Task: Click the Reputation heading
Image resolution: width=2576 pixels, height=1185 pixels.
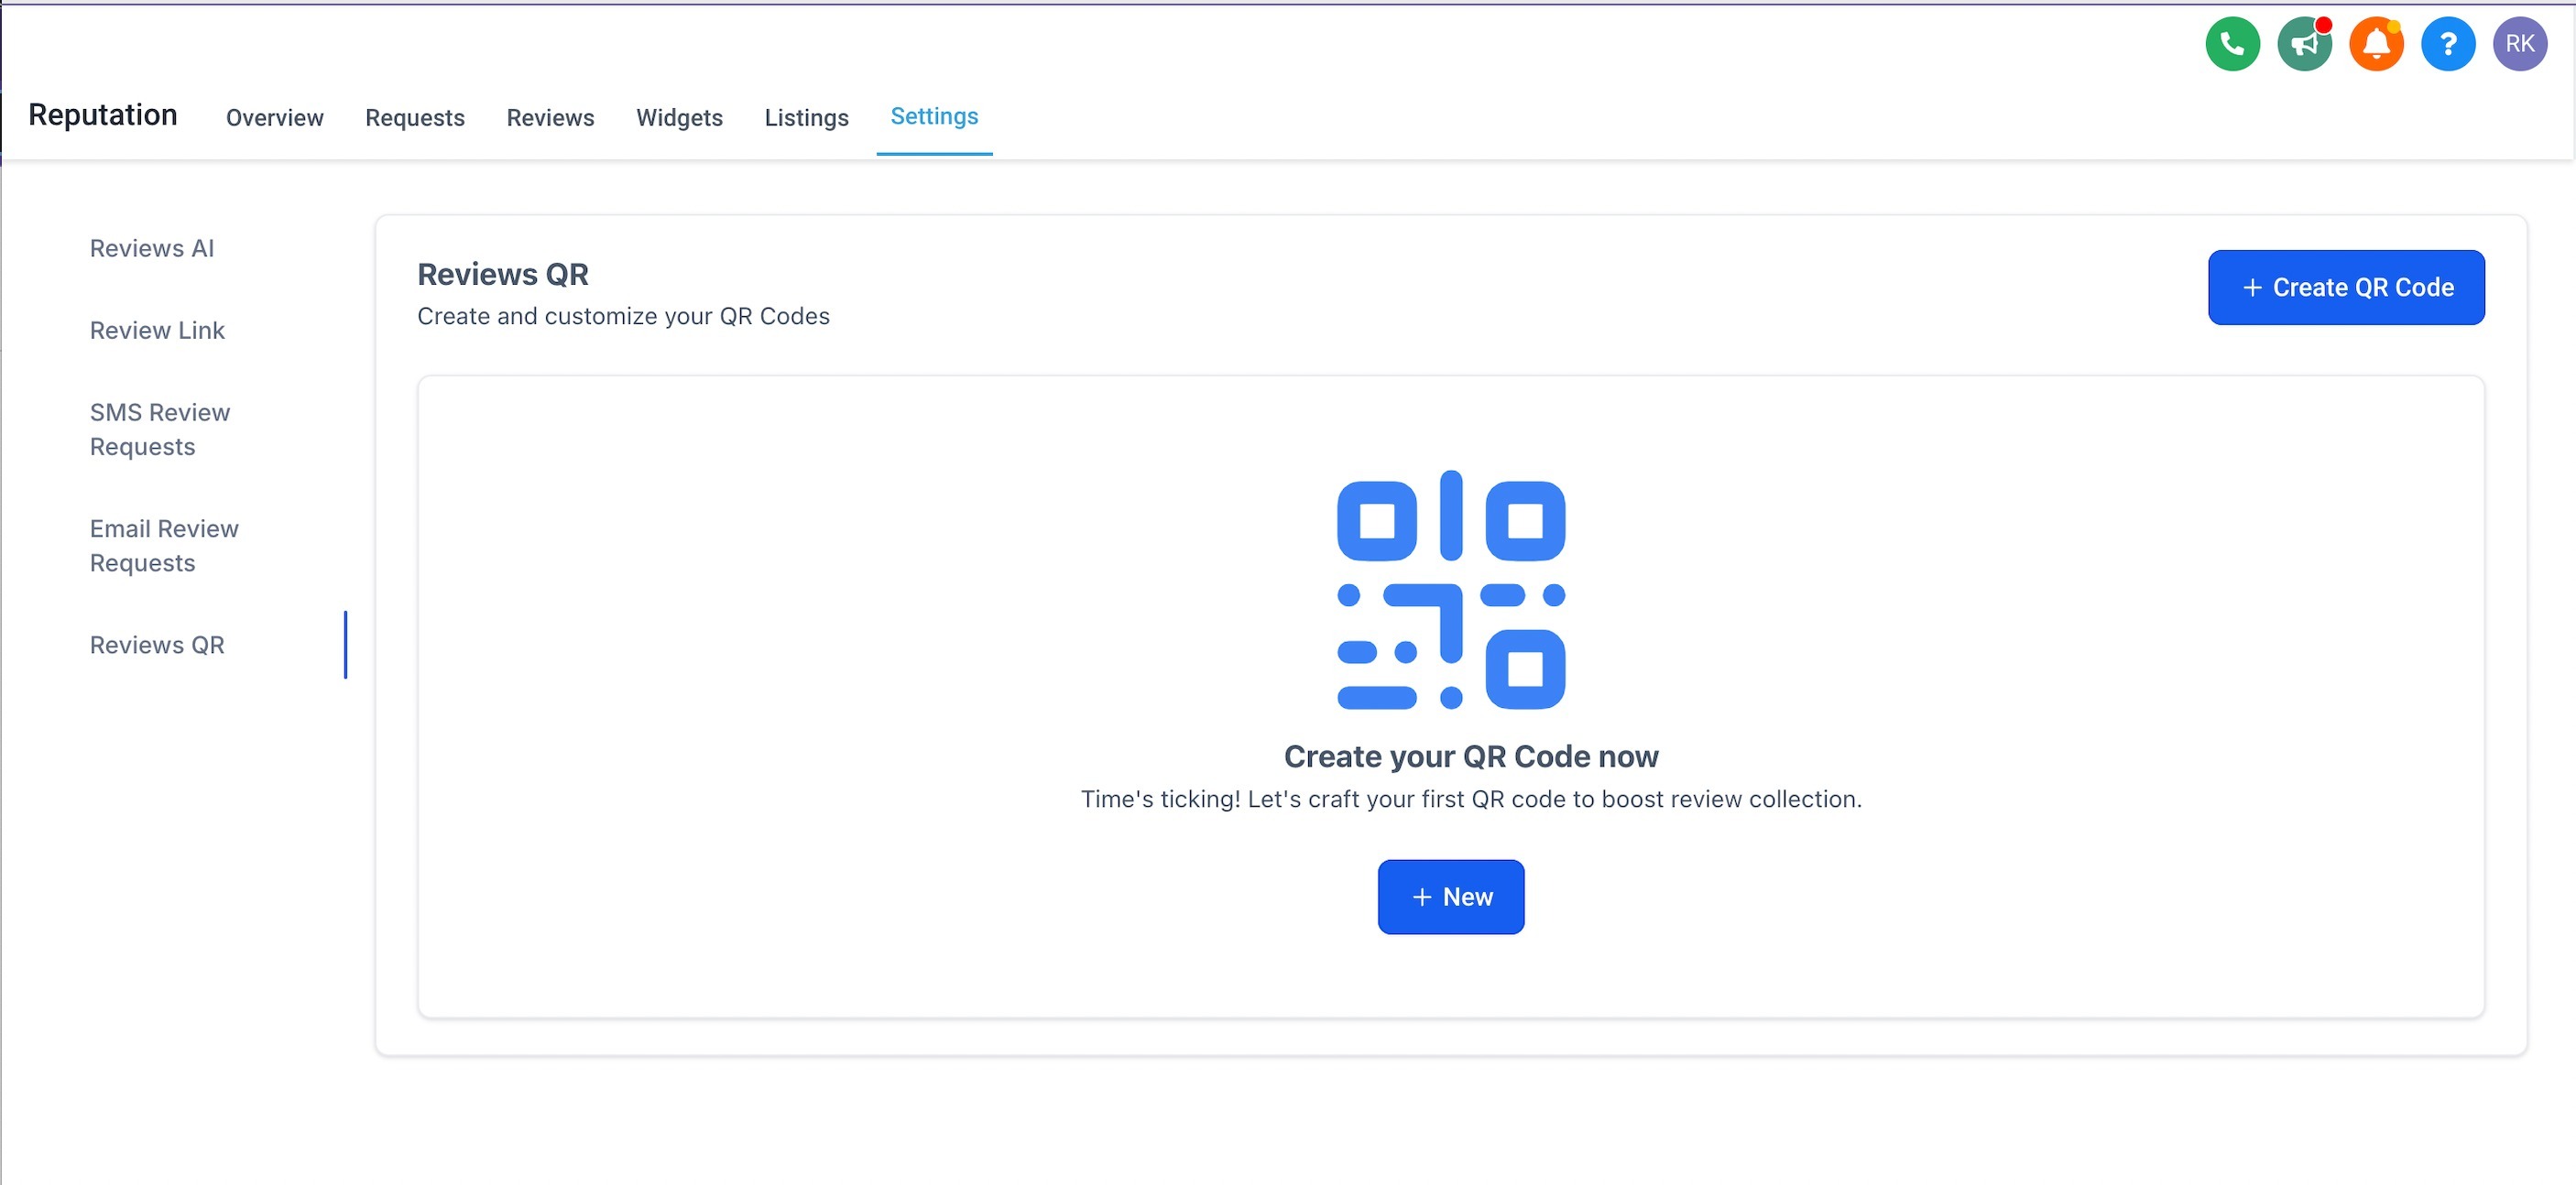Action: coord(103,115)
